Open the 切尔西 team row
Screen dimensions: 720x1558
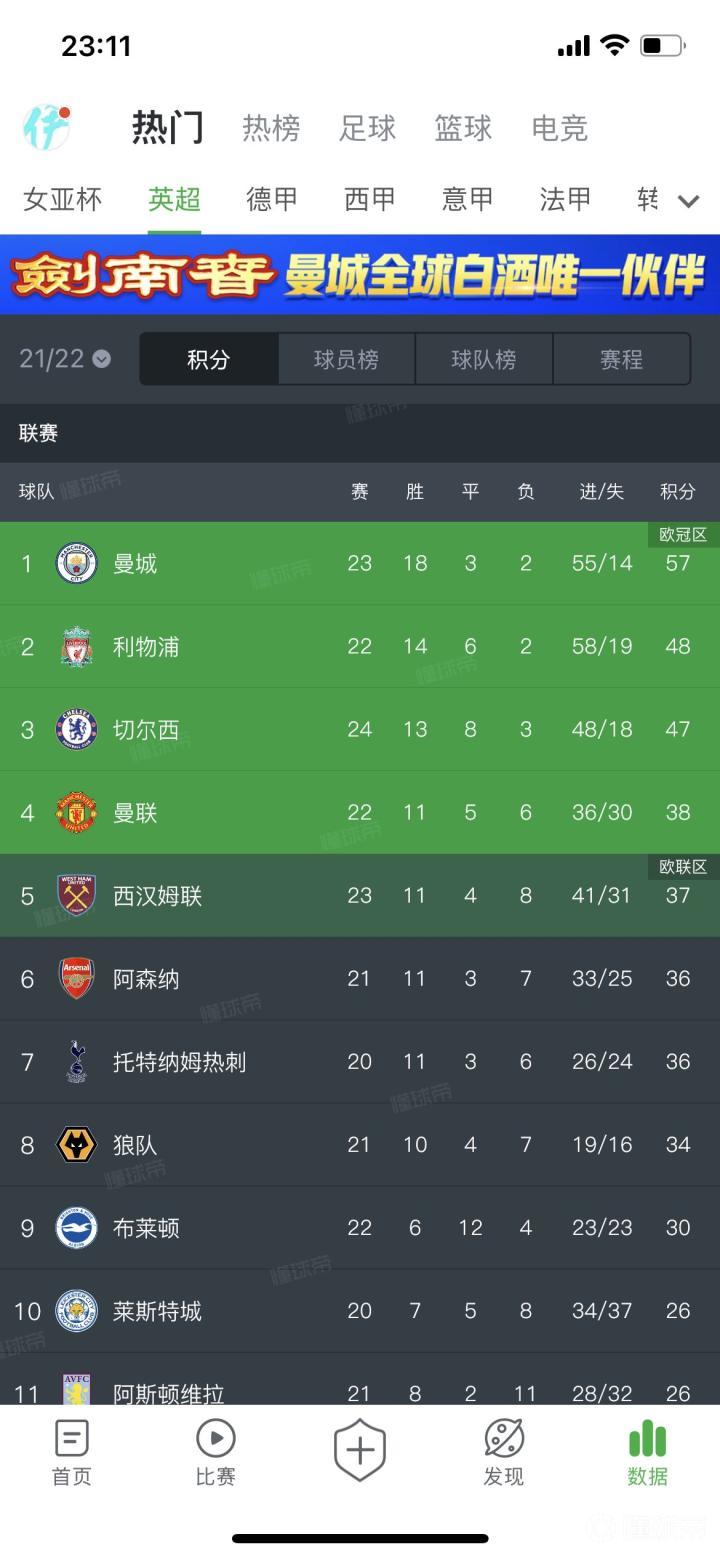pyautogui.click(x=360, y=729)
